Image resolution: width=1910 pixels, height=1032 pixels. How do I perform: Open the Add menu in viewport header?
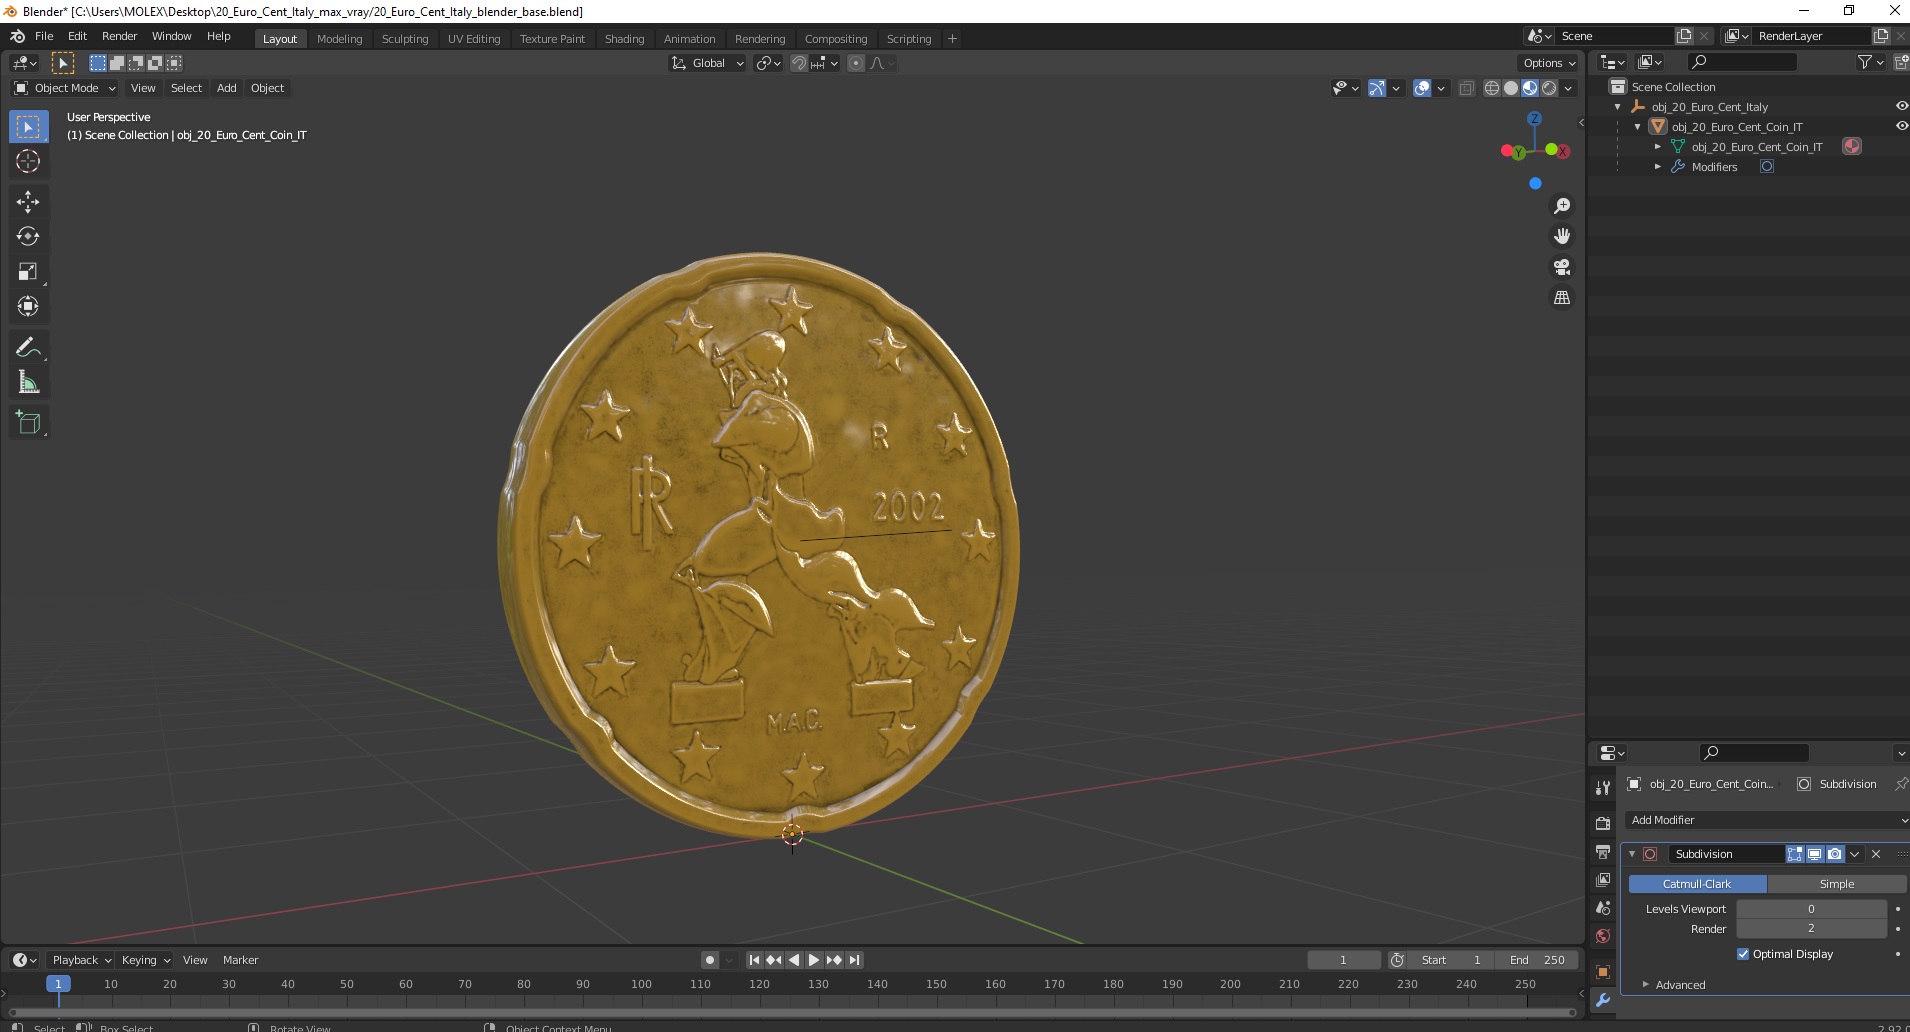click(x=227, y=88)
